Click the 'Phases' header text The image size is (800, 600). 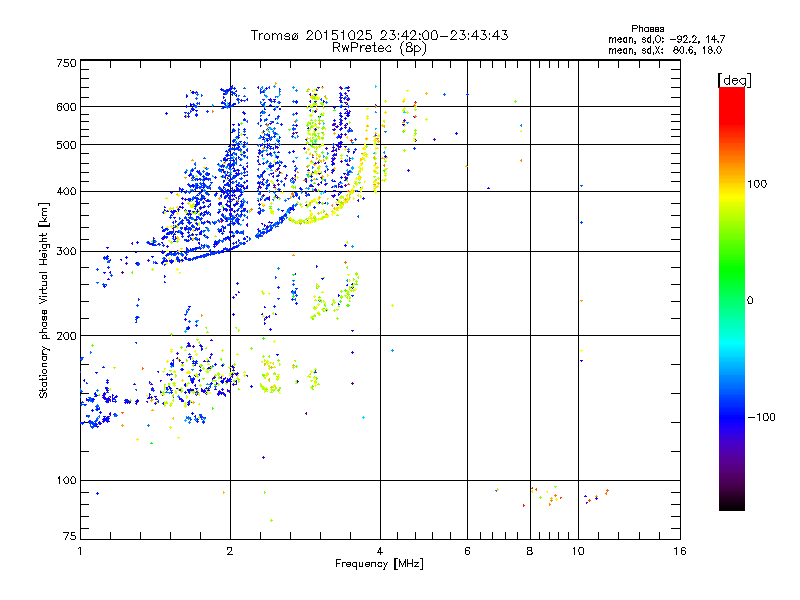click(647, 29)
